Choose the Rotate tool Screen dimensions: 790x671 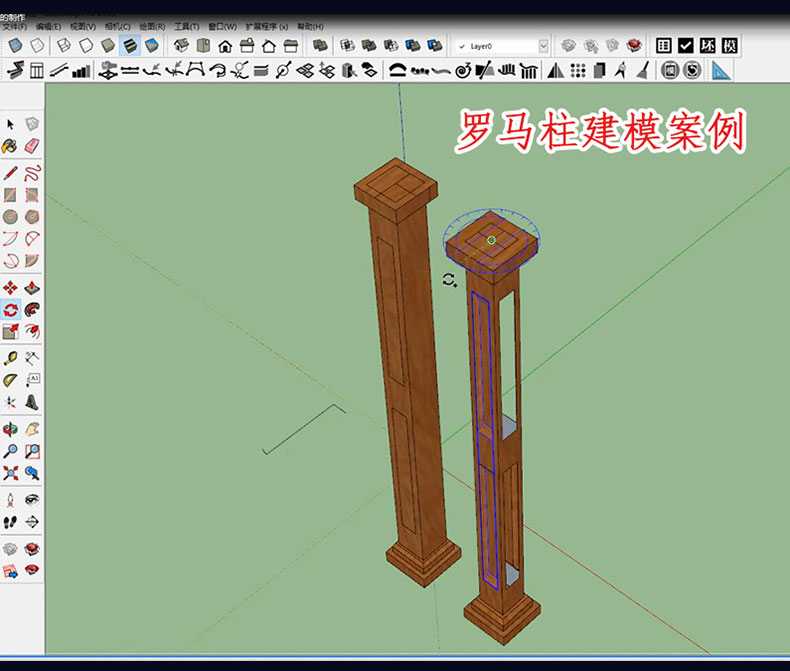(x=11, y=310)
